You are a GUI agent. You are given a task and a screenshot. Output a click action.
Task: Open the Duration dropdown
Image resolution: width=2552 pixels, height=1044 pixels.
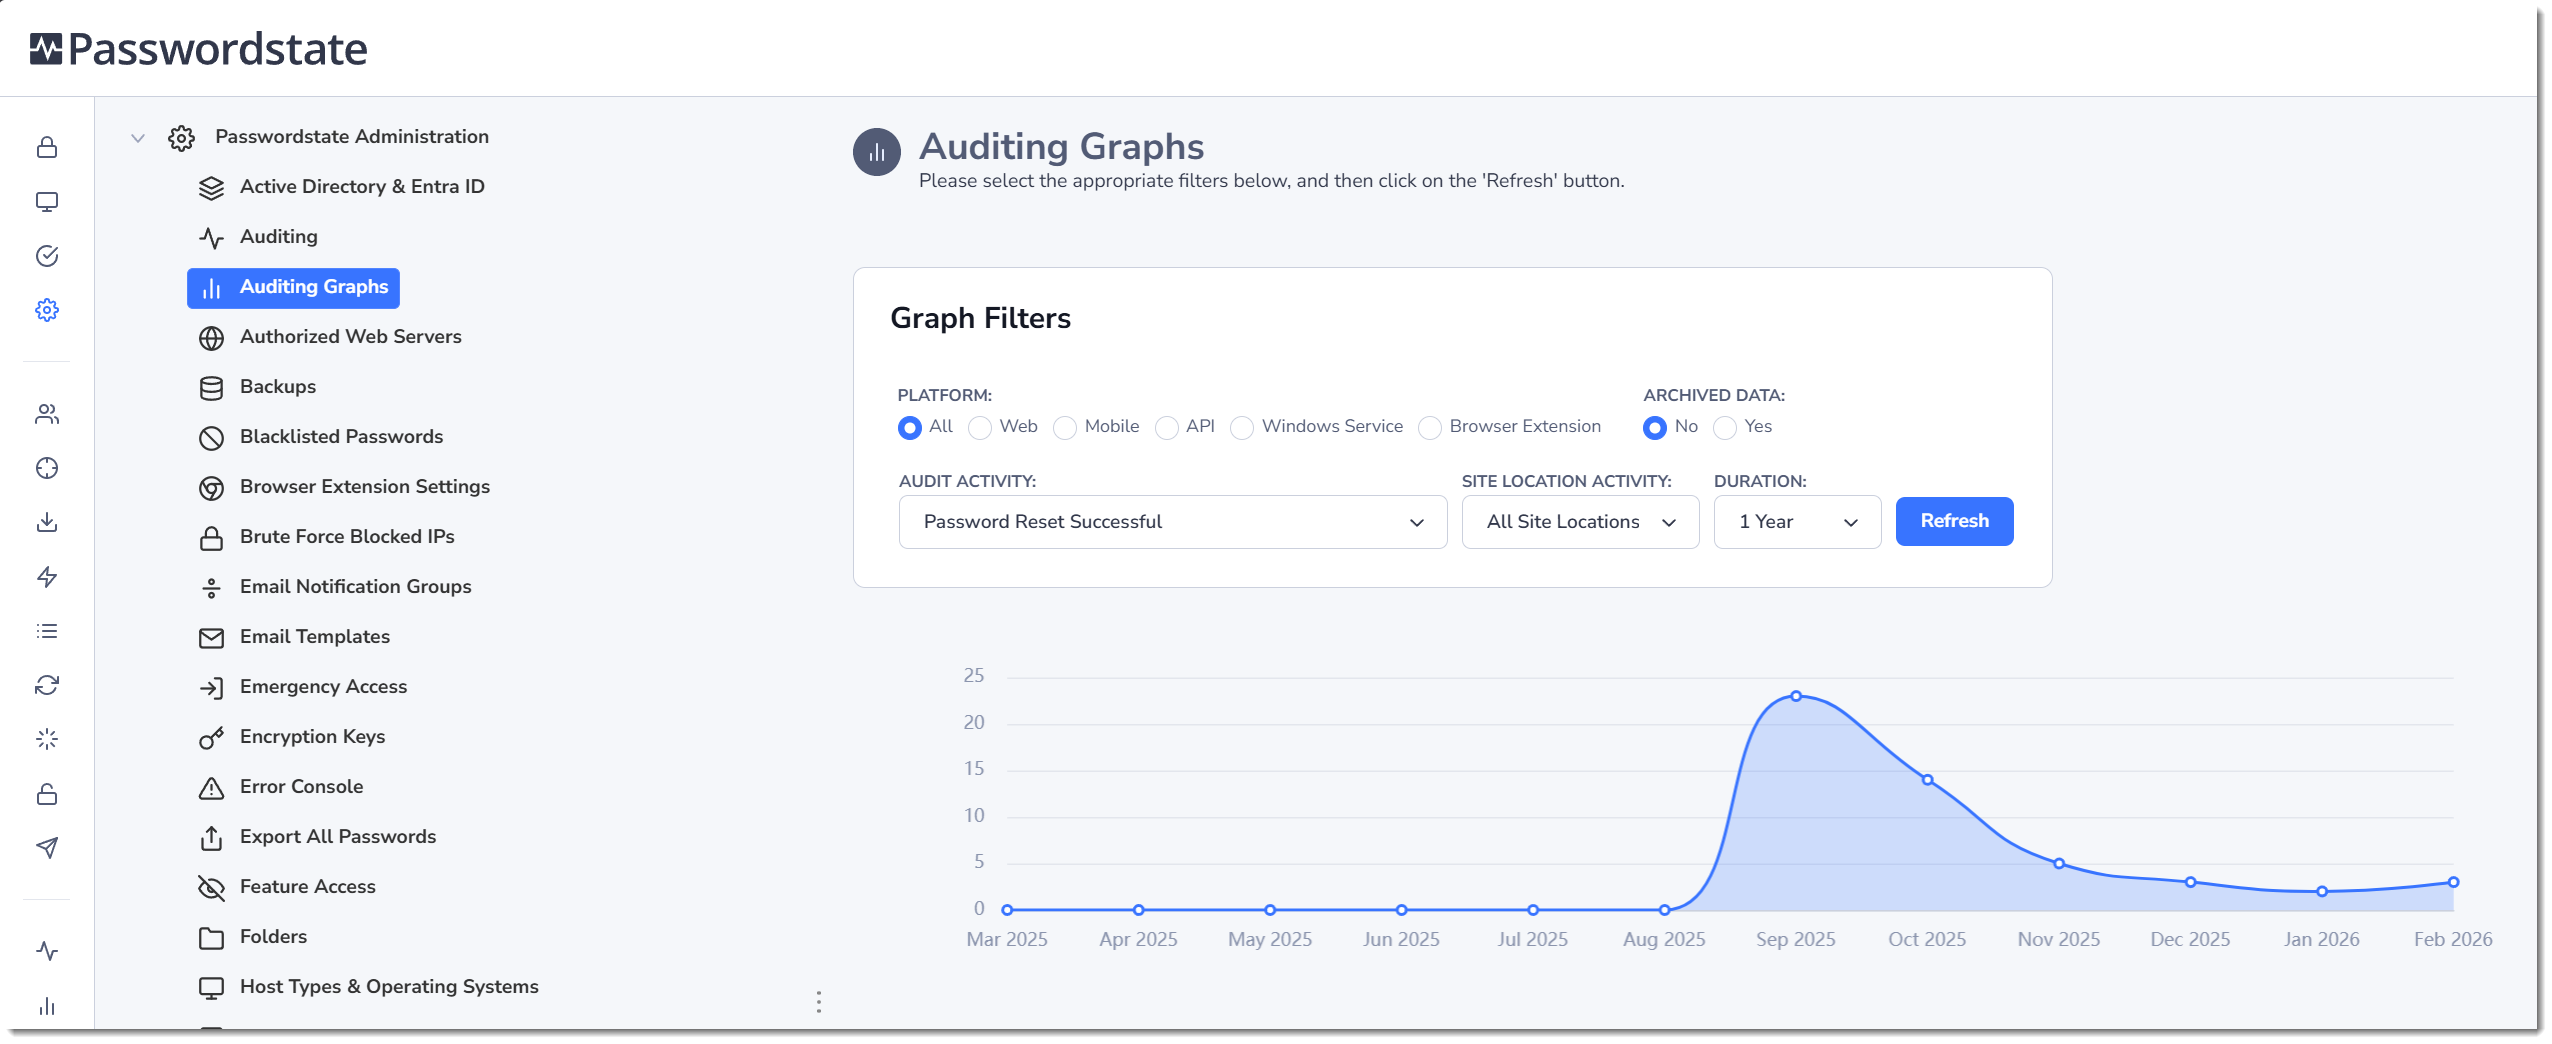tap(1797, 522)
